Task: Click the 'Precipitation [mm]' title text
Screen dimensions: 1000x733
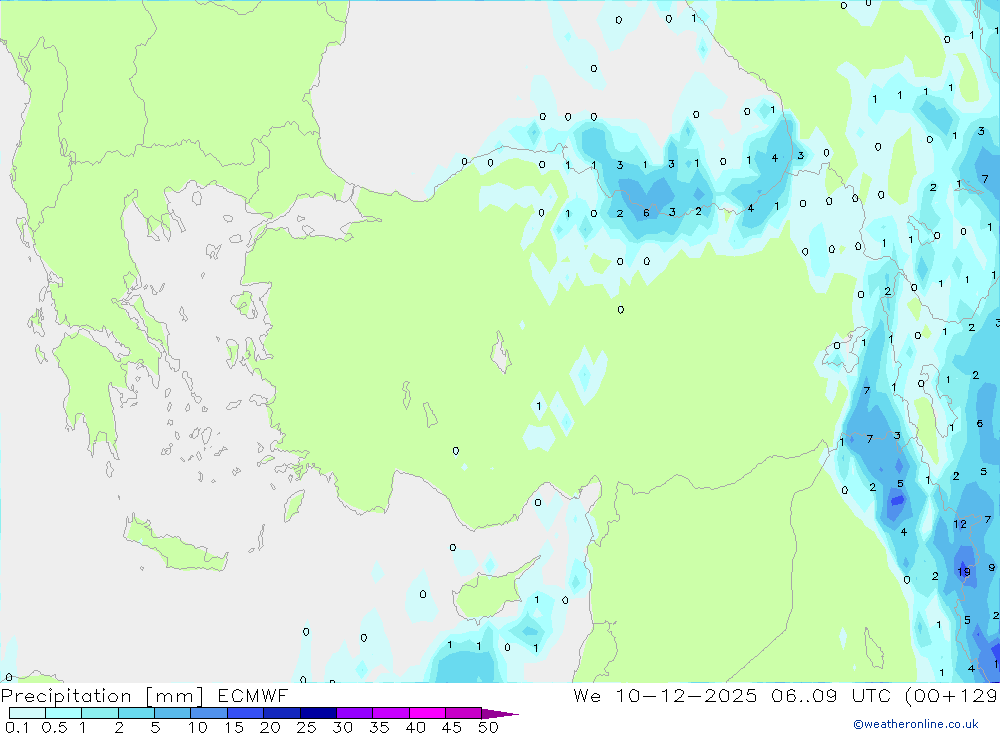Action: (x=102, y=696)
